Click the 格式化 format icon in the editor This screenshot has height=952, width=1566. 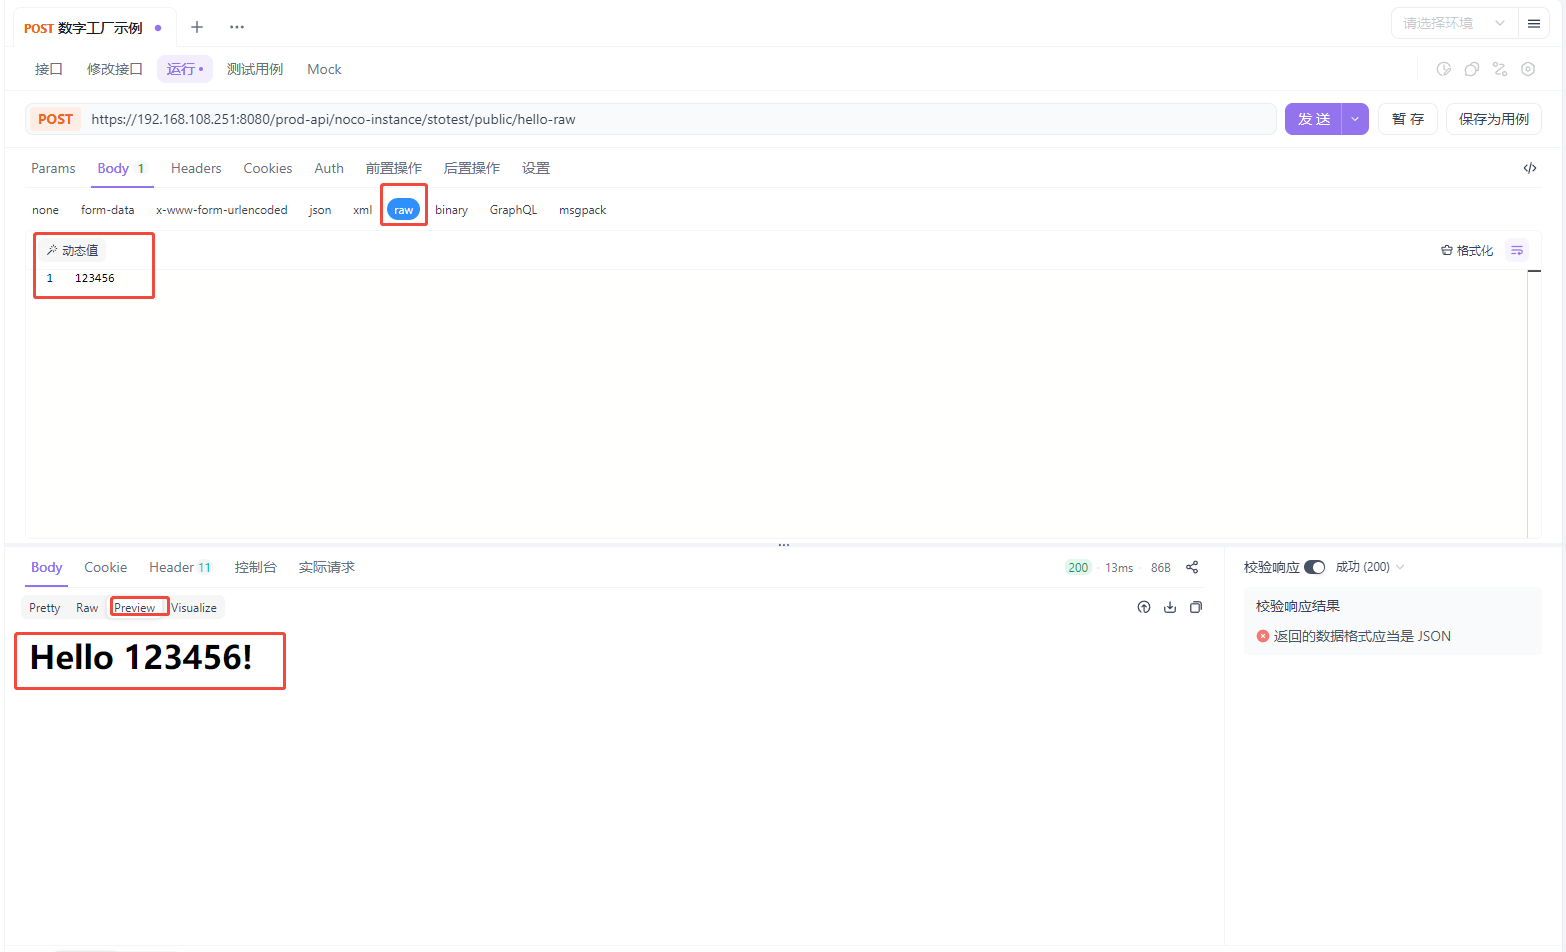pyautogui.click(x=1466, y=250)
